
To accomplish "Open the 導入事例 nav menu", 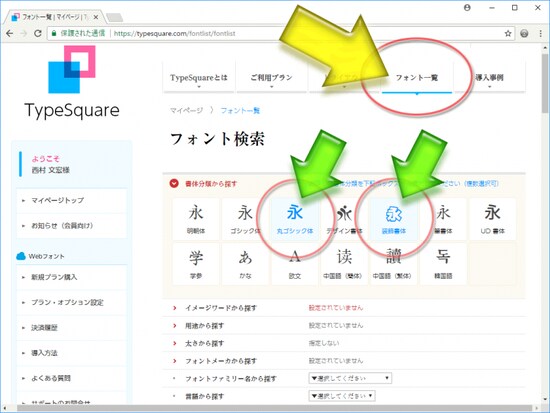I will click(490, 78).
